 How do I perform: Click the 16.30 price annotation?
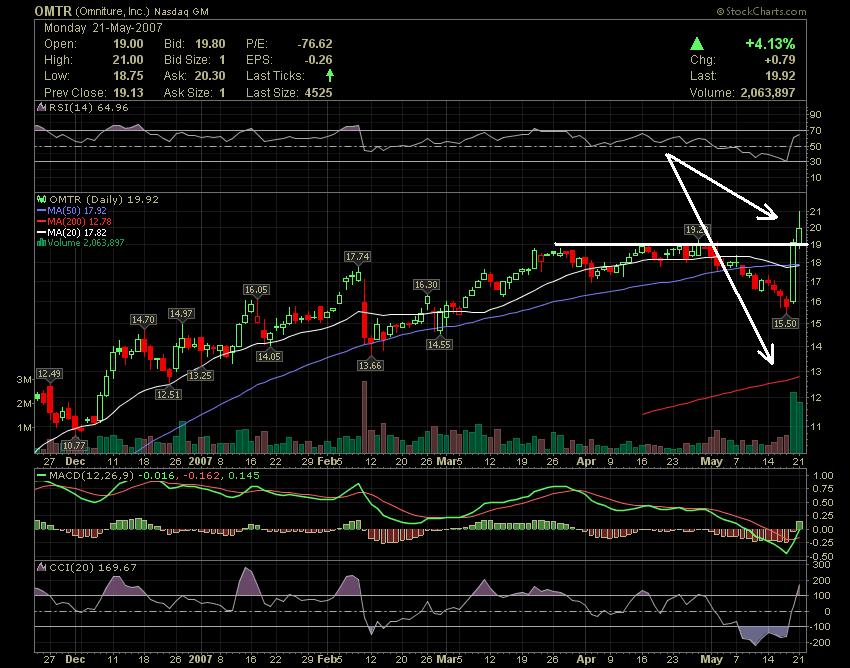click(x=426, y=284)
